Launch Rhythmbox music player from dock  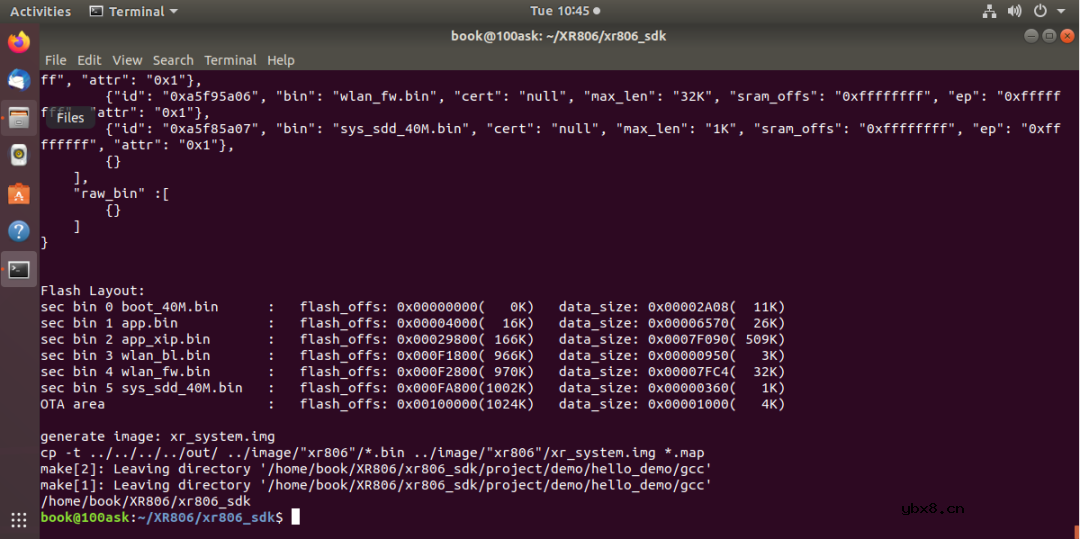pos(19,156)
